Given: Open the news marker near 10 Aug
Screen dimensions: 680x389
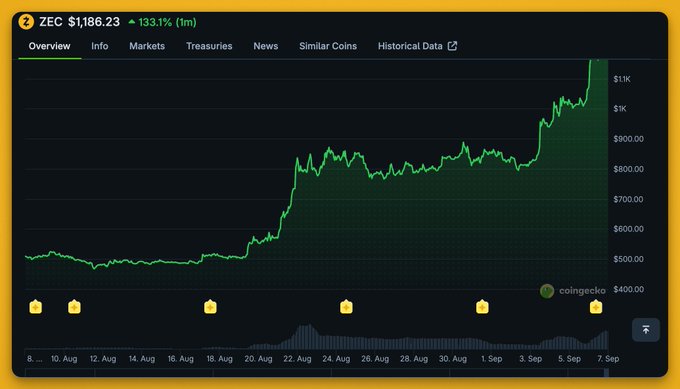Looking at the screenshot, I should (x=74, y=307).
